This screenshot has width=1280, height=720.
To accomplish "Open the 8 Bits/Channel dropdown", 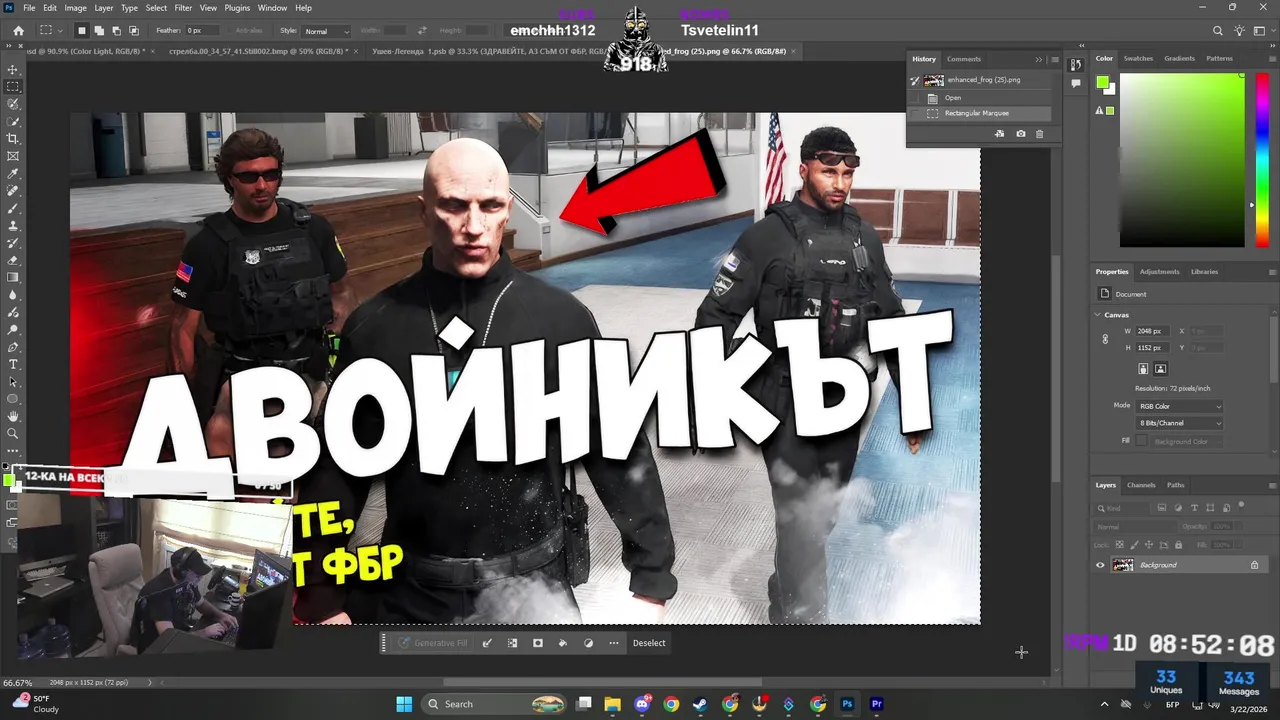I will tap(1179, 423).
